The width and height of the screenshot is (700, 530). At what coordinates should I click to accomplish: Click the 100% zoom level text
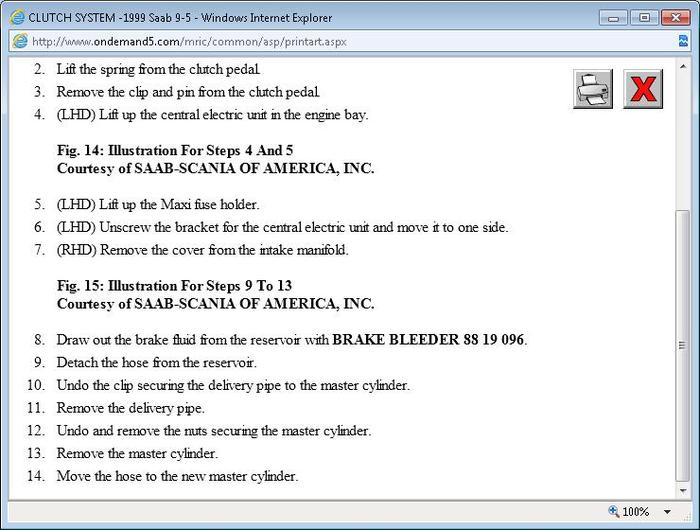click(636, 512)
